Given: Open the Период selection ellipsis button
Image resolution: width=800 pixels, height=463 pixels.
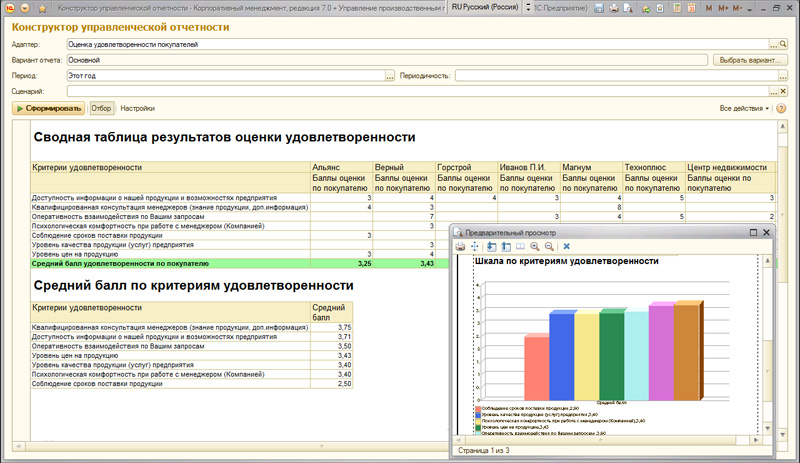Looking at the screenshot, I should coord(388,76).
